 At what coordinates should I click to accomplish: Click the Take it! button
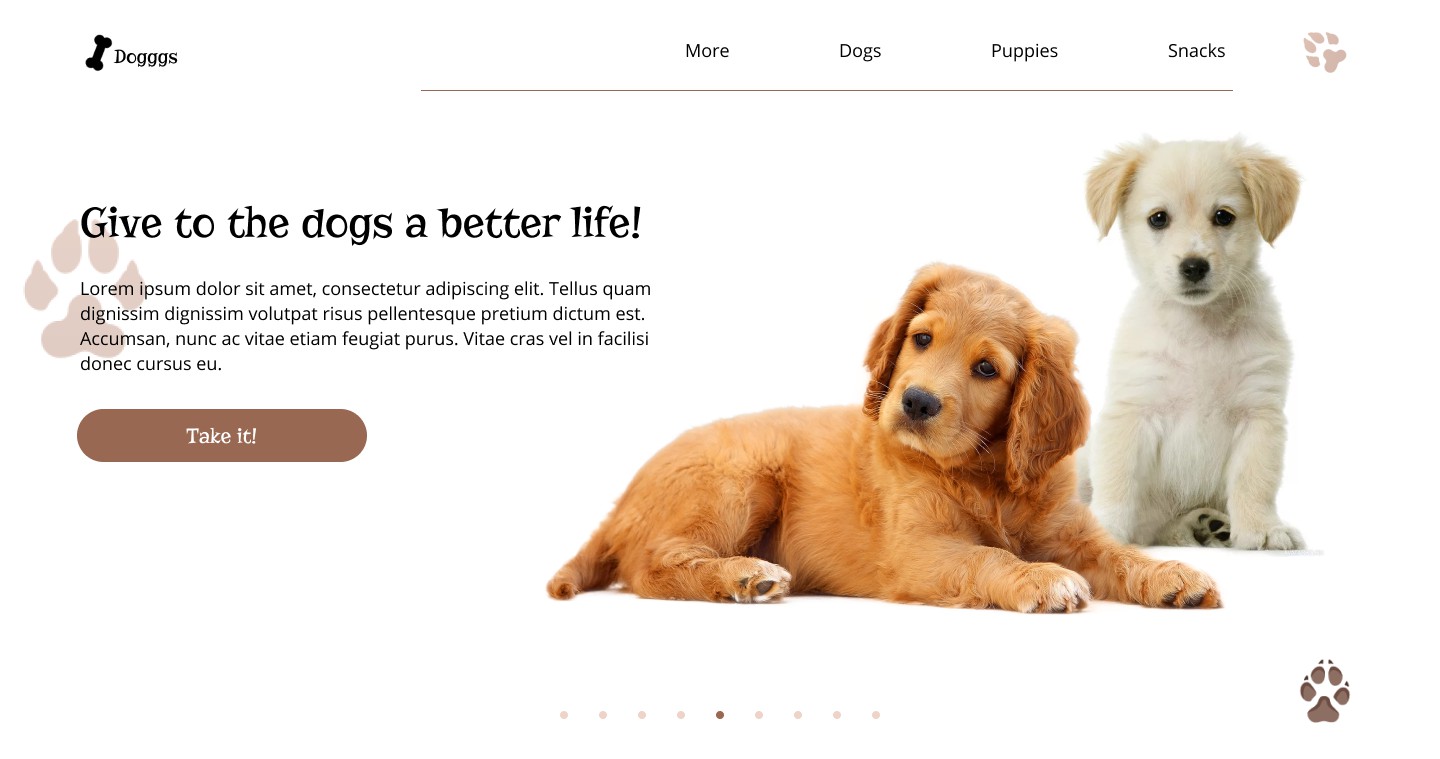click(222, 435)
